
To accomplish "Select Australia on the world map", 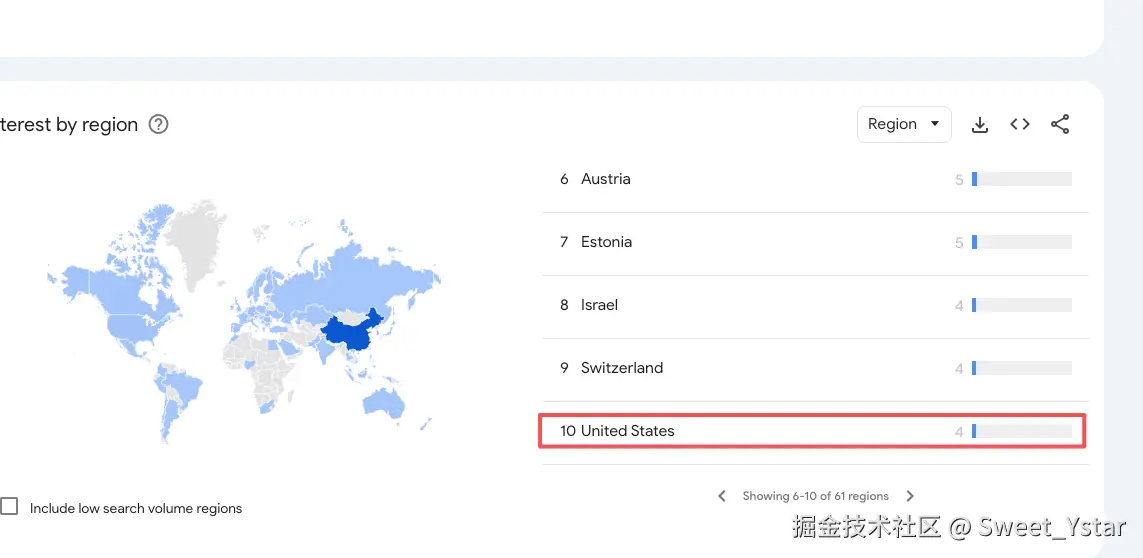I will point(384,402).
